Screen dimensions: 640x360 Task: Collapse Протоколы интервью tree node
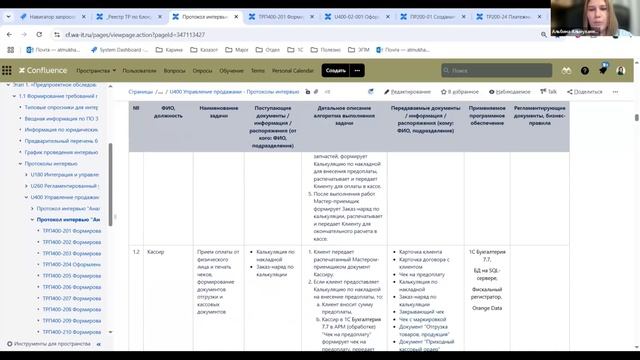[20, 164]
